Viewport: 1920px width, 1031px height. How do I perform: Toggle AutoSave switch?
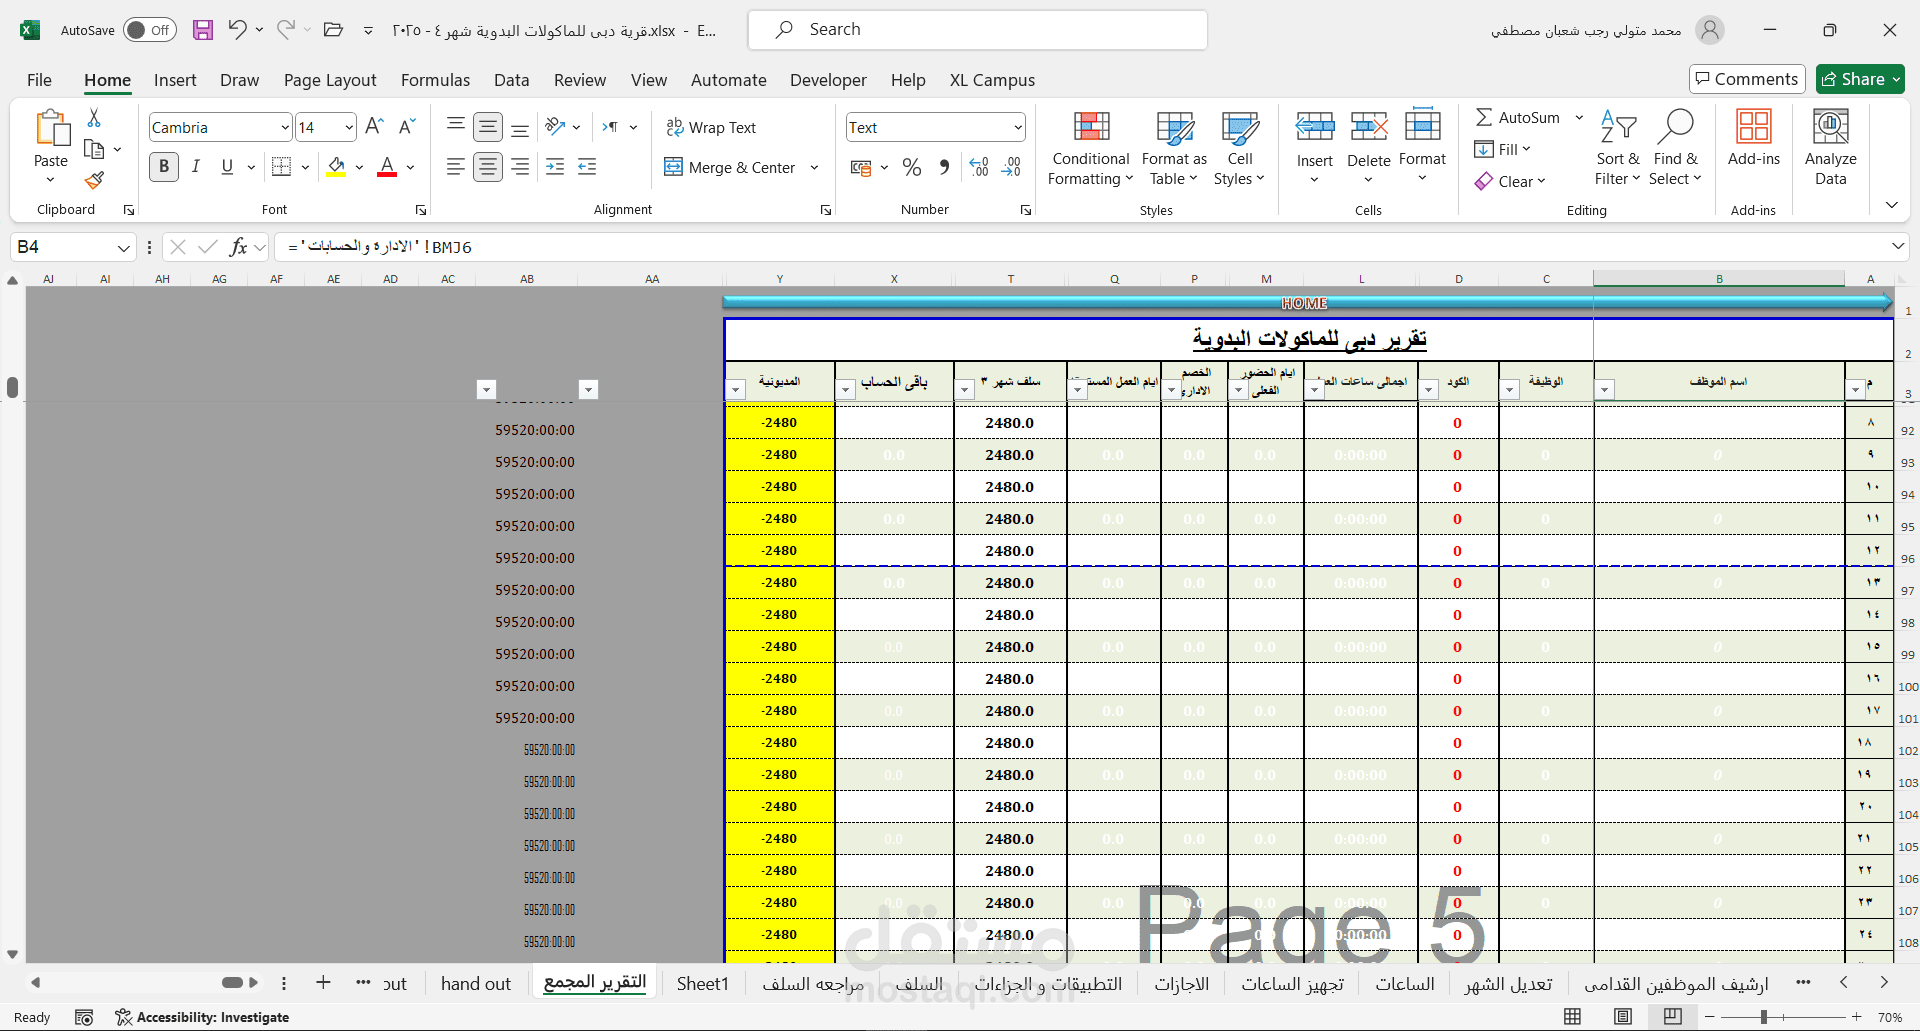coord(150,30)
